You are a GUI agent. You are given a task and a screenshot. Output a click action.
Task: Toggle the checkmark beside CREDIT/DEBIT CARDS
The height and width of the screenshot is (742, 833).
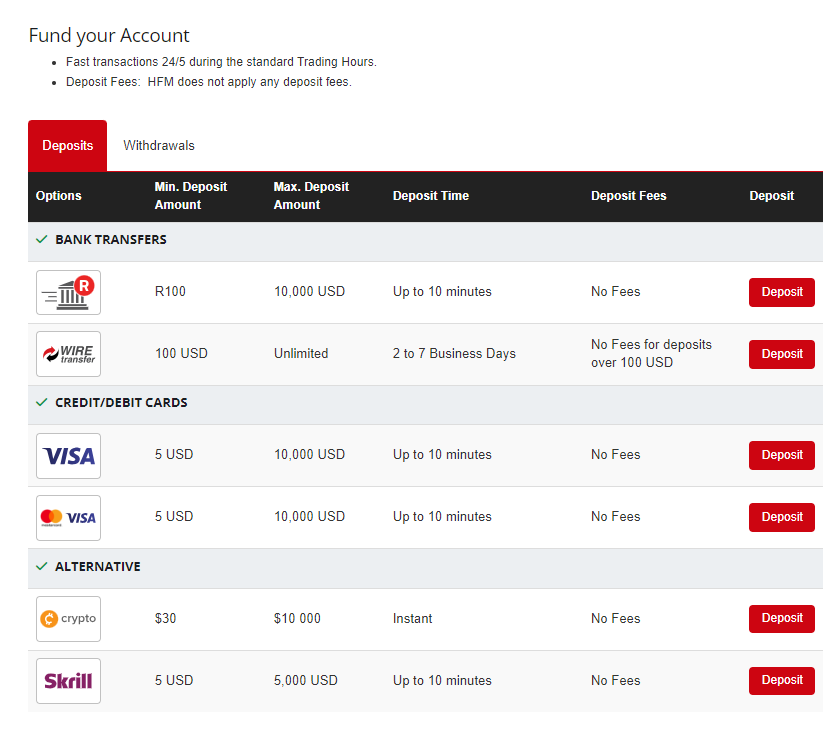(40, 402)
